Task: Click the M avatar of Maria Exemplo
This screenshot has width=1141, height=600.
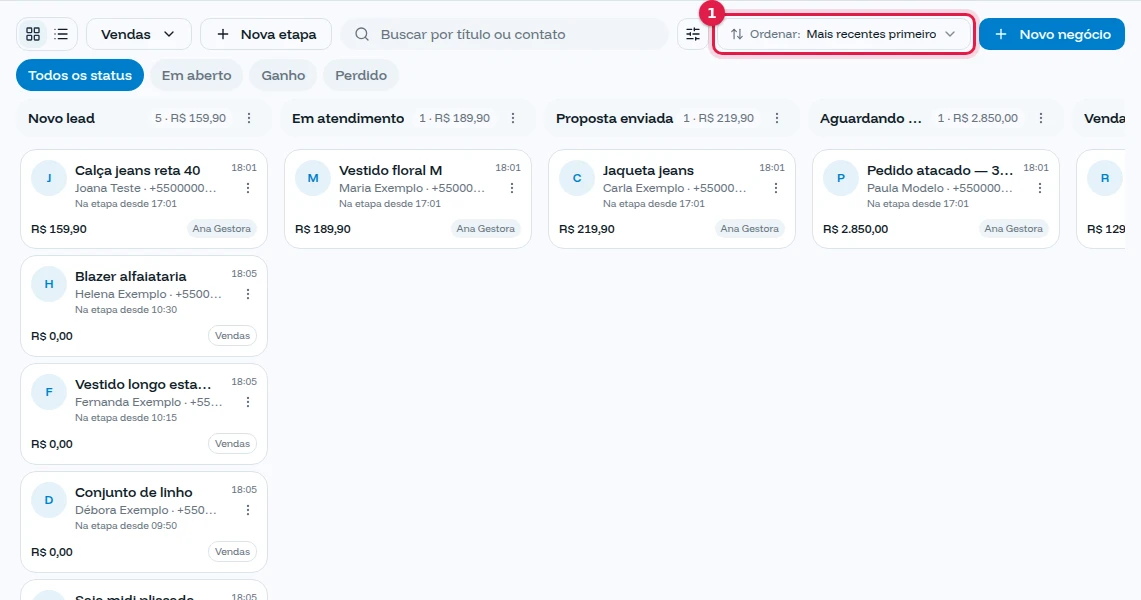Action: coord(313,178)
